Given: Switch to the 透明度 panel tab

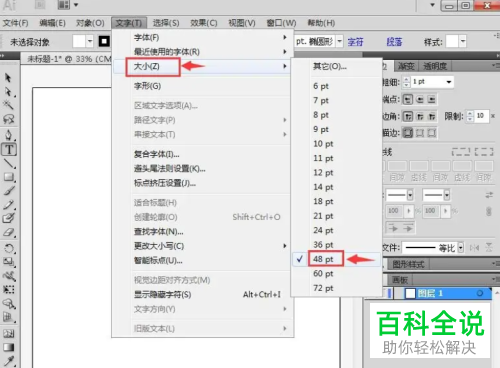Looking at the screenshot, I should (435, 66).
